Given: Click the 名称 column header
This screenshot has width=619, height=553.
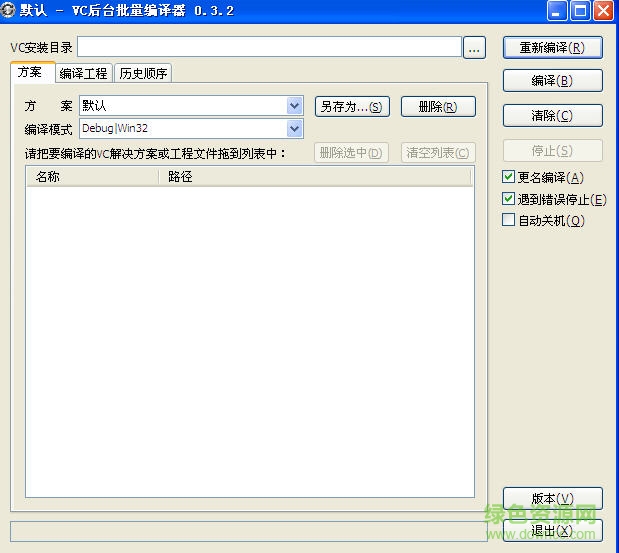Looking at the screenshot, I should [x=92, y=176].
